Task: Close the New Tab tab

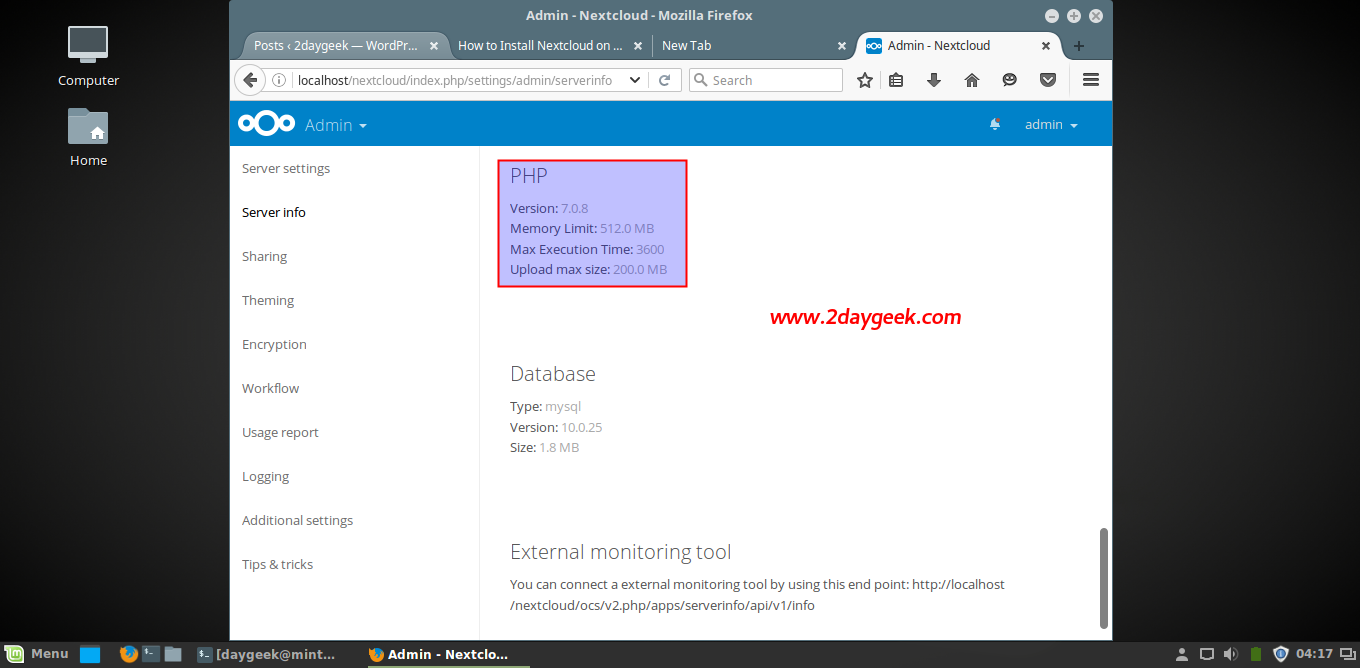Action: pyautogui.click(x=841, y=46)
